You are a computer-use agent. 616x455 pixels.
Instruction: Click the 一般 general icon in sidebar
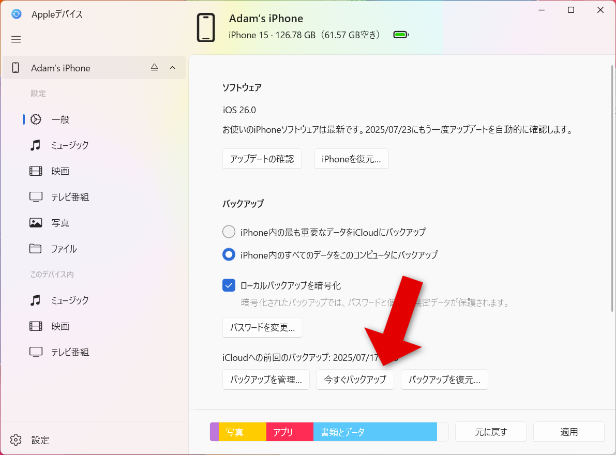click(36, 119)
